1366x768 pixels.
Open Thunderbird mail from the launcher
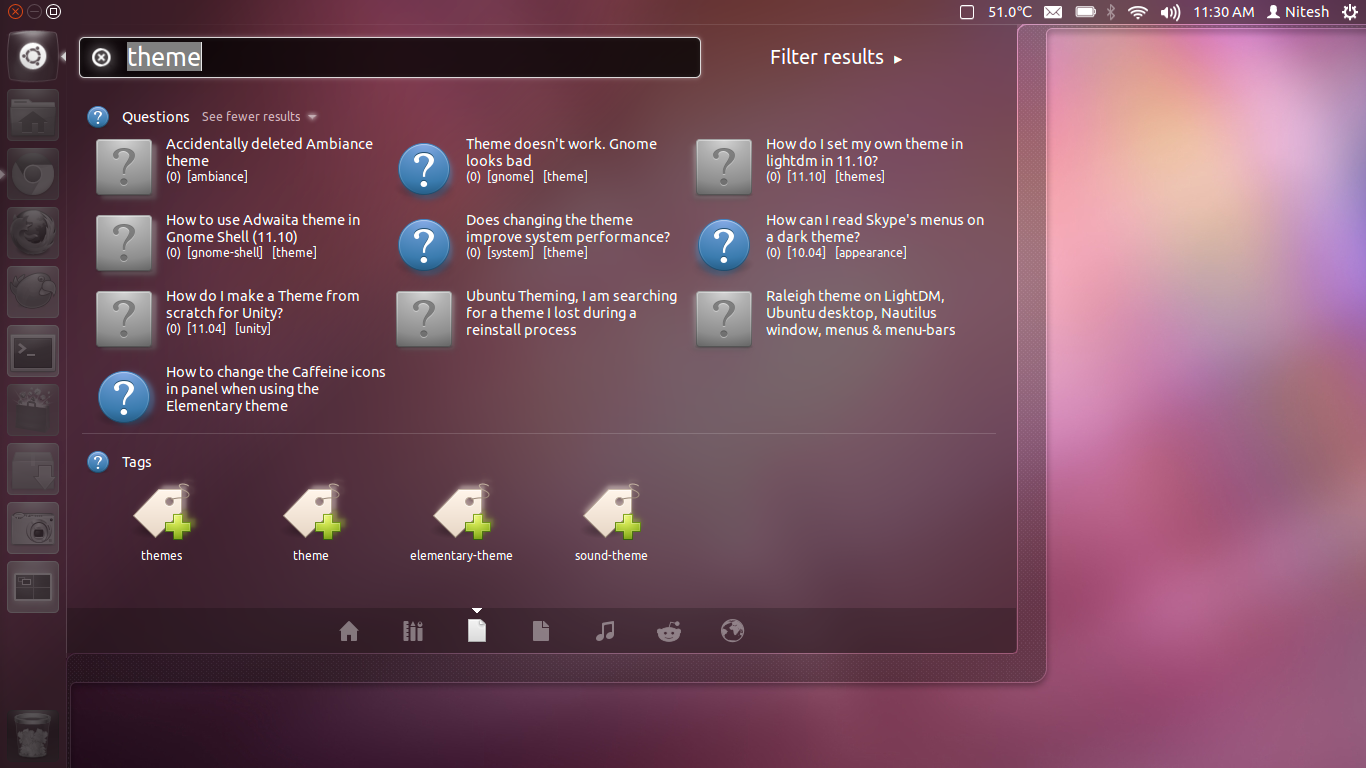click(33, 292)
